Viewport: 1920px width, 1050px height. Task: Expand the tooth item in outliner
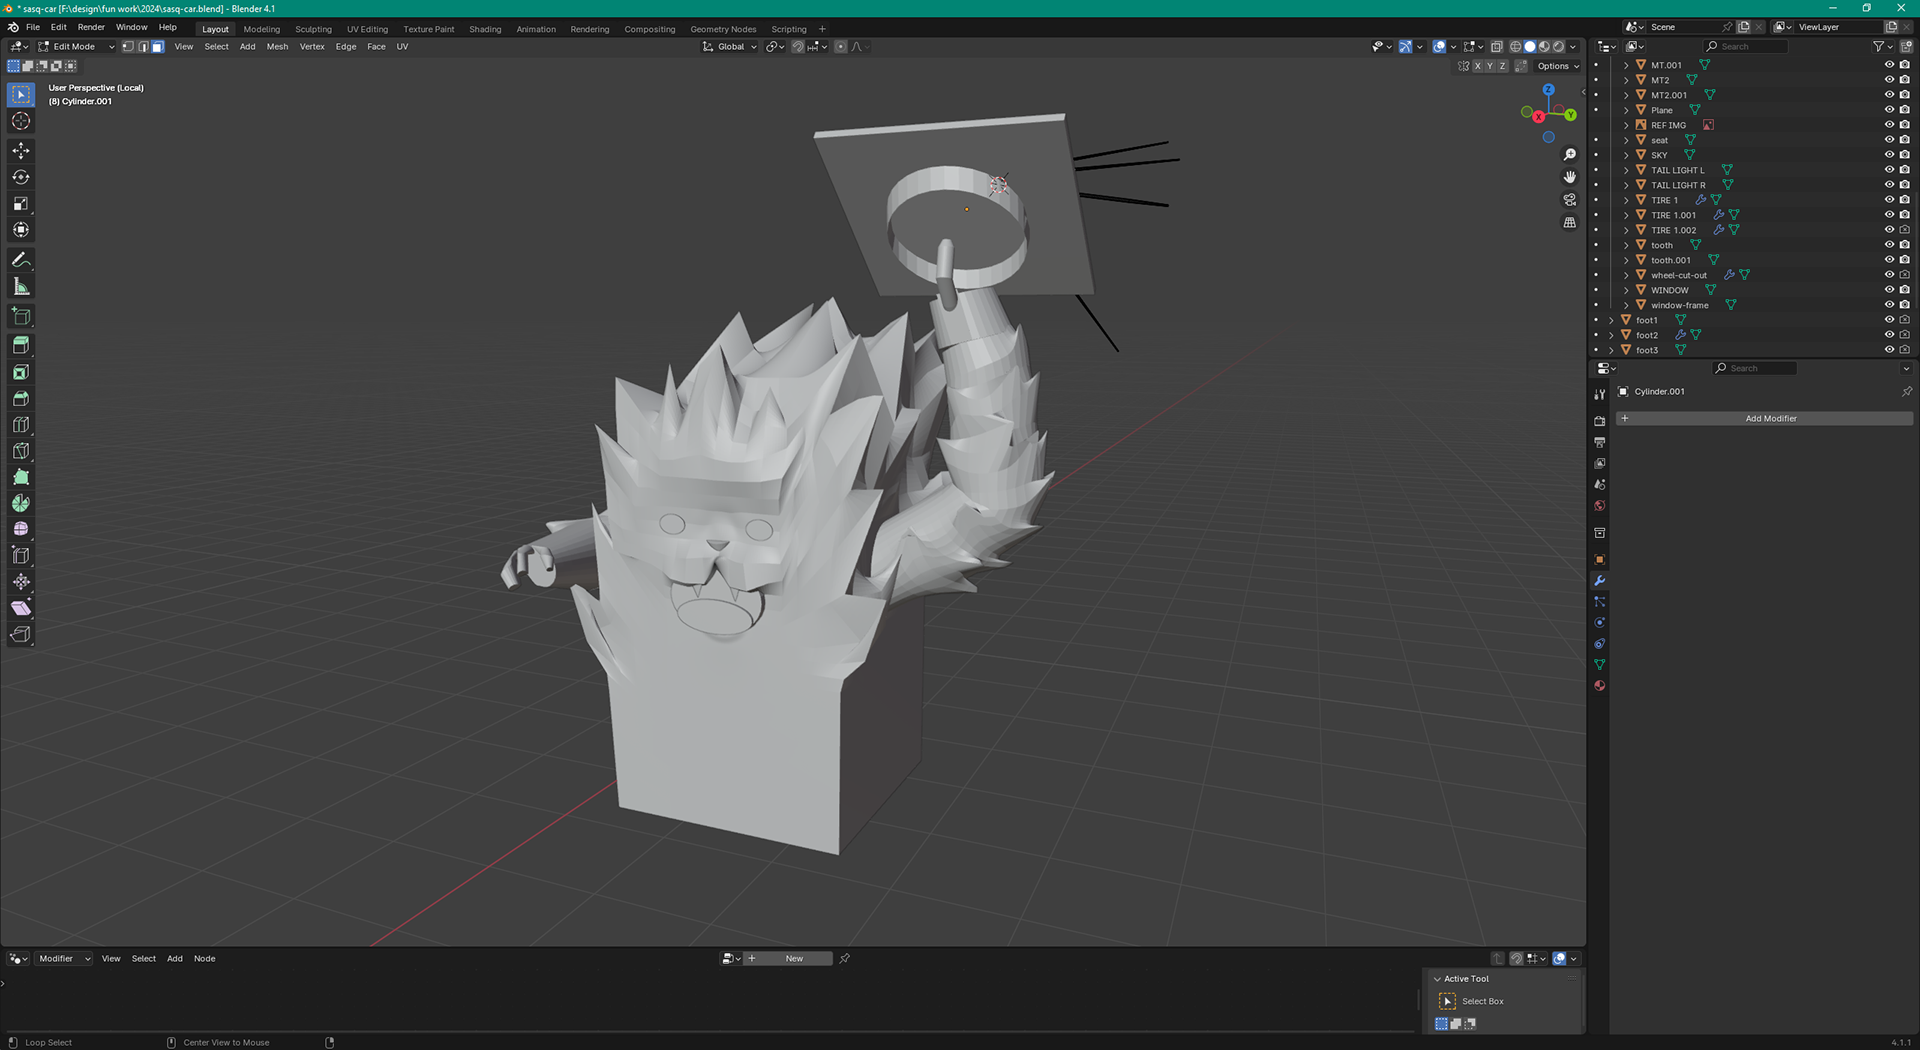pos(1626,245)
